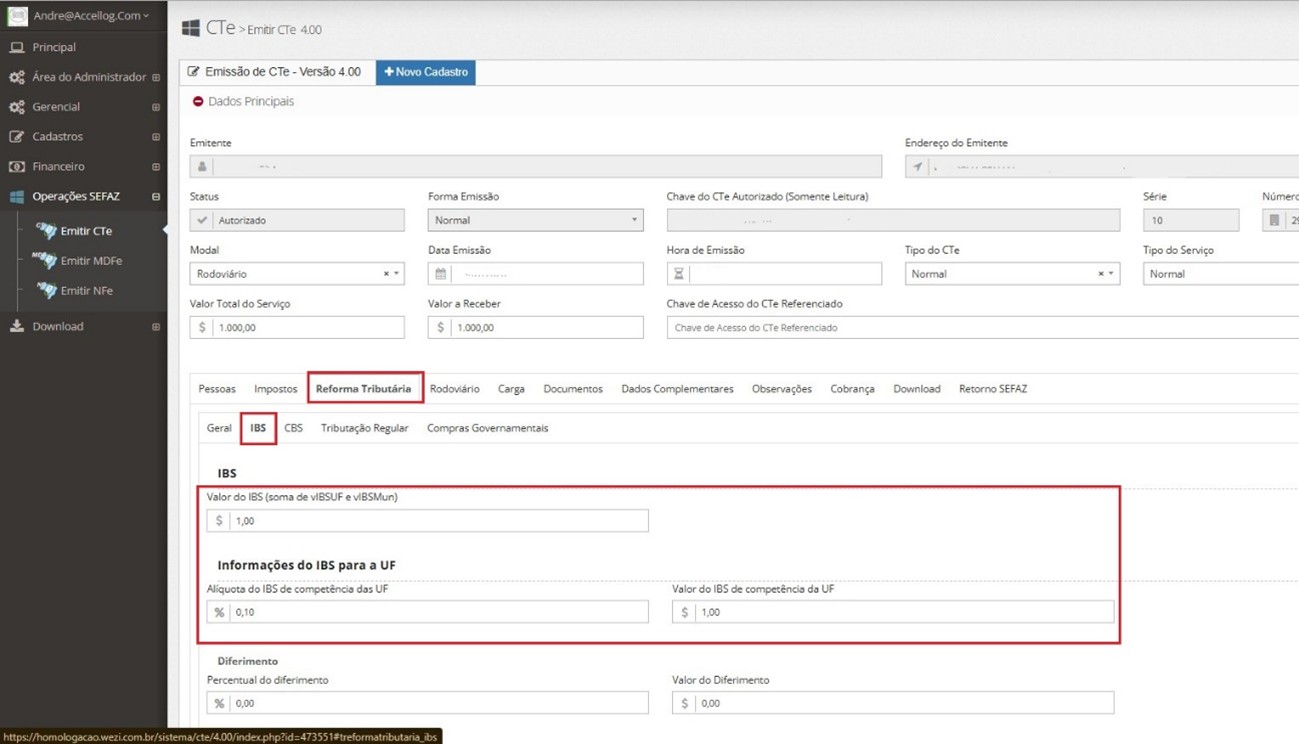The height and width of the screenshot is (744, 1299).
Task: Select the IBS sub-tab
Action: click(258, 428)
